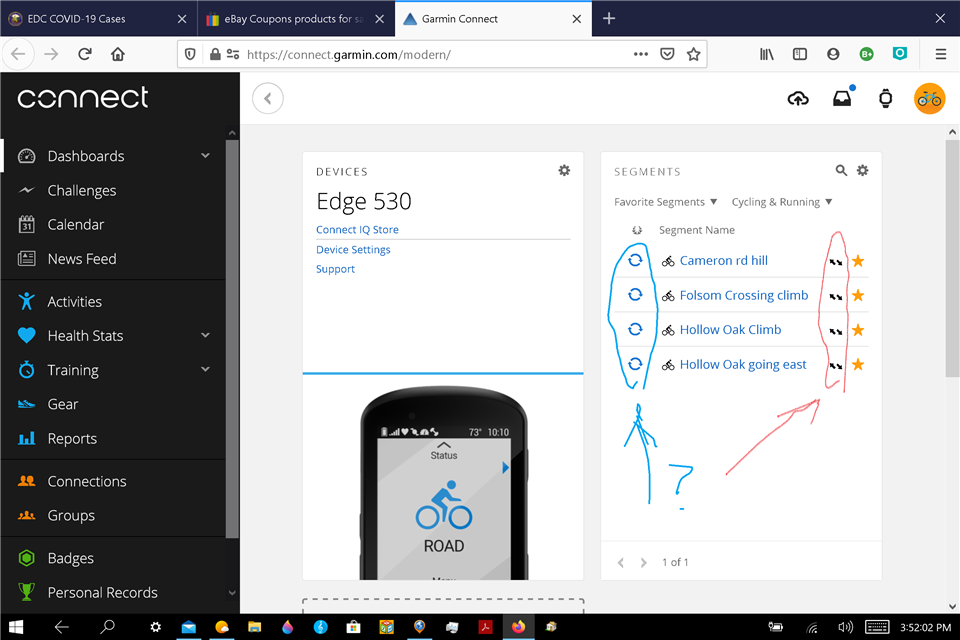Viewport: 960px width, 640px height.
Task: Click the browser home icon
Action: [x=118, y=55]
